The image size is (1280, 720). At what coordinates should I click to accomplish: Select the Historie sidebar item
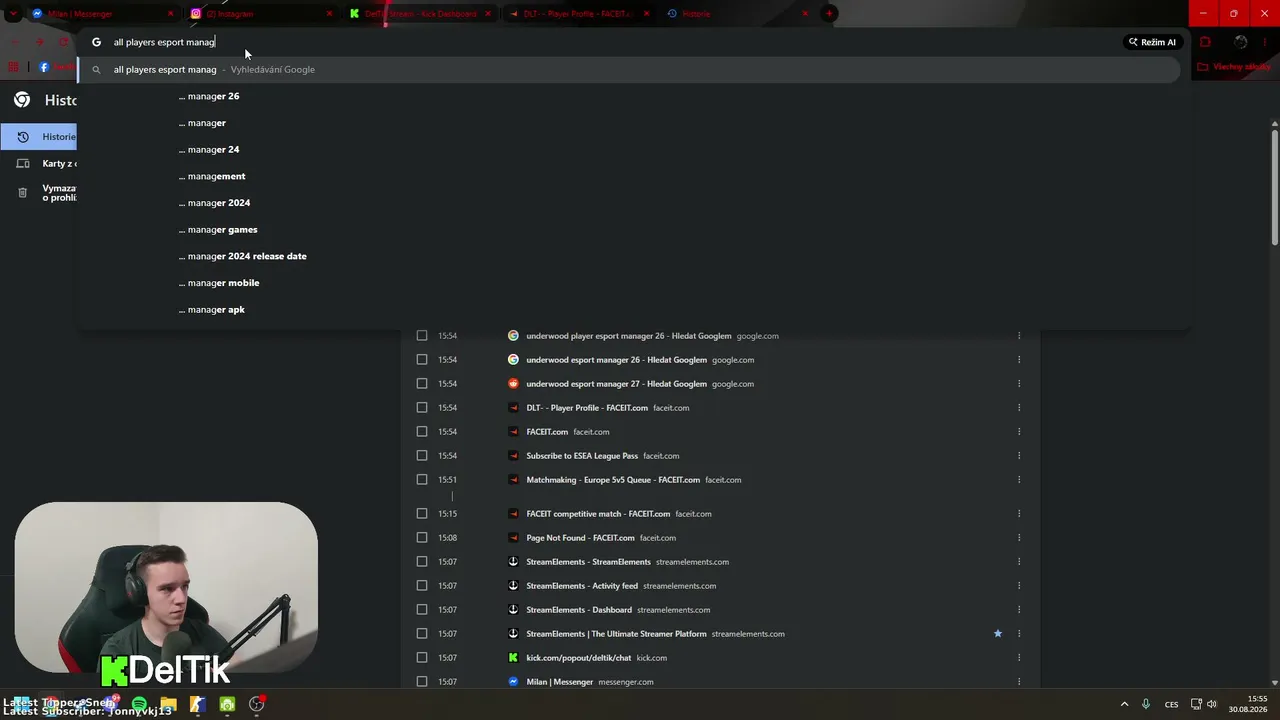(39, 137)
